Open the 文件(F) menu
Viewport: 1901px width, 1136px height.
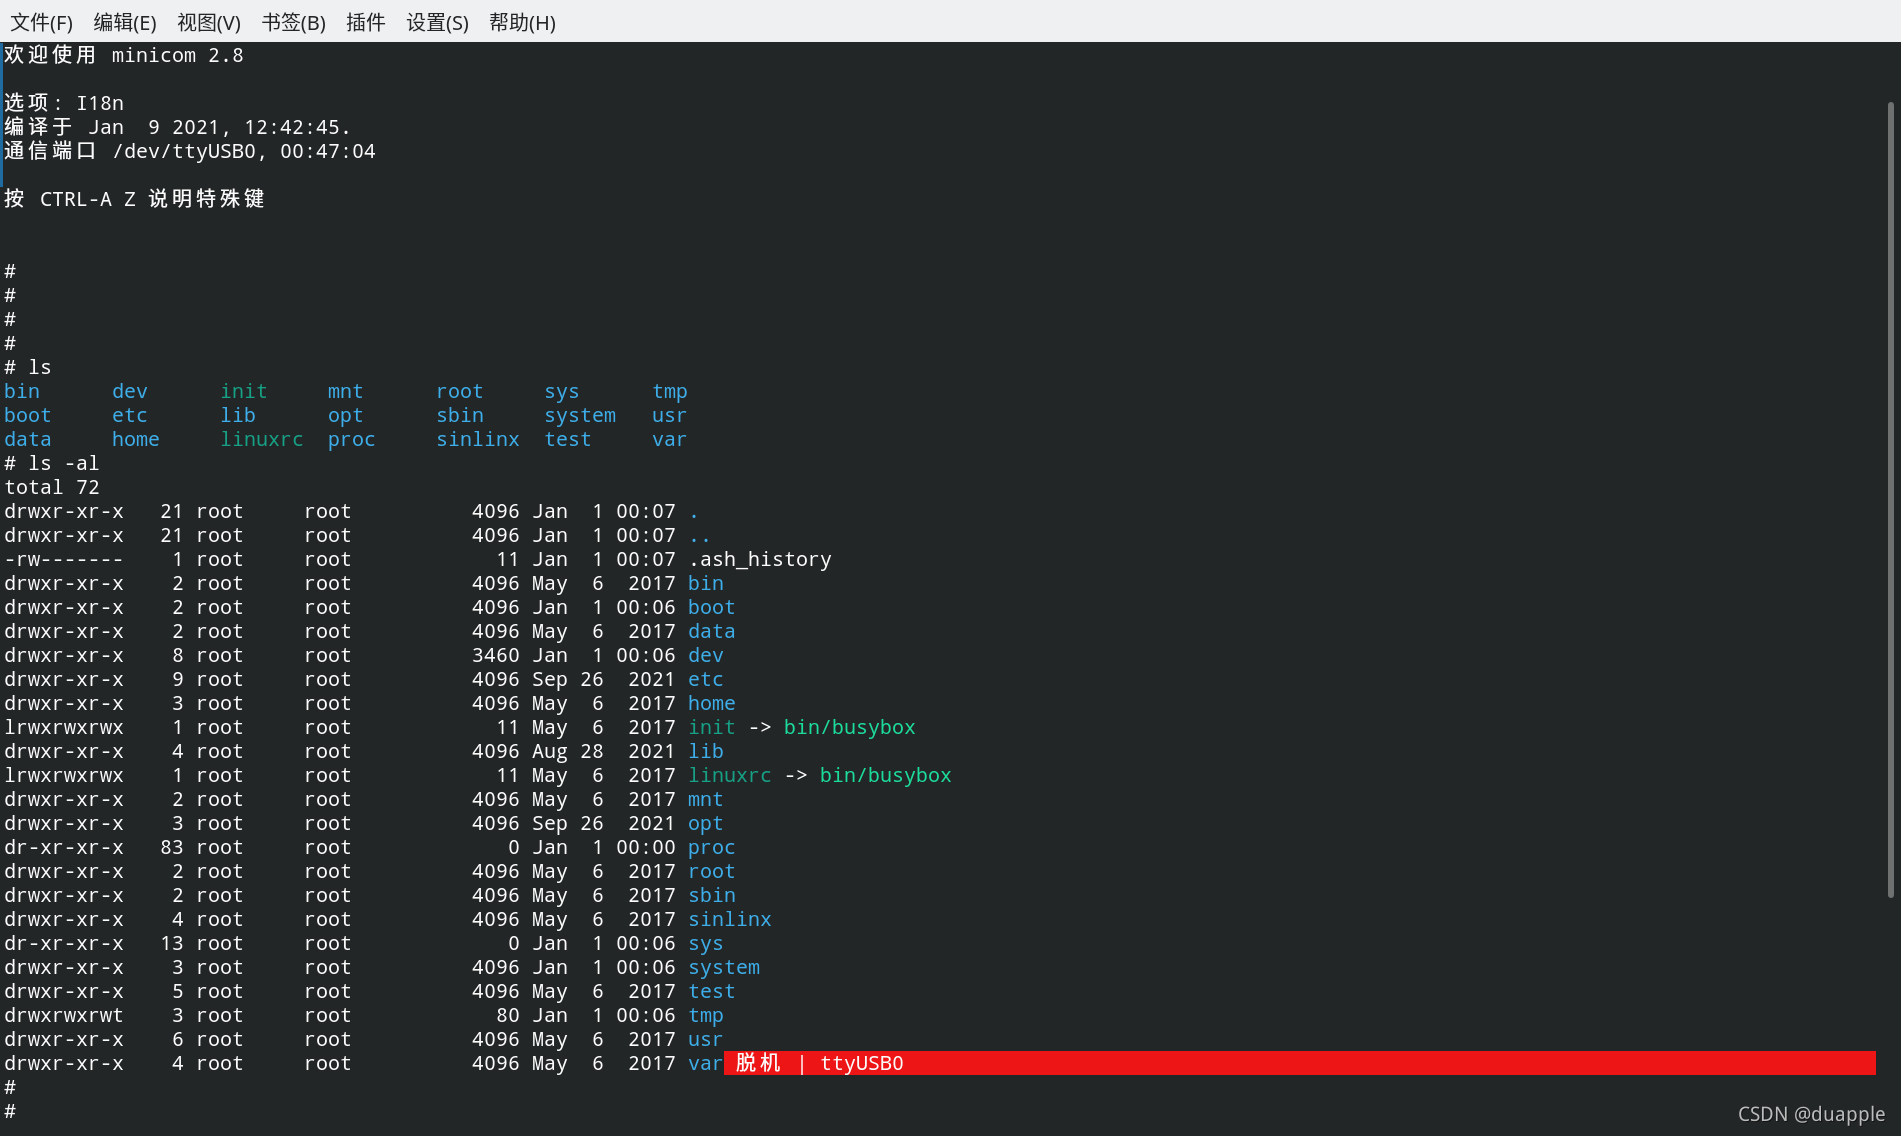41,22
